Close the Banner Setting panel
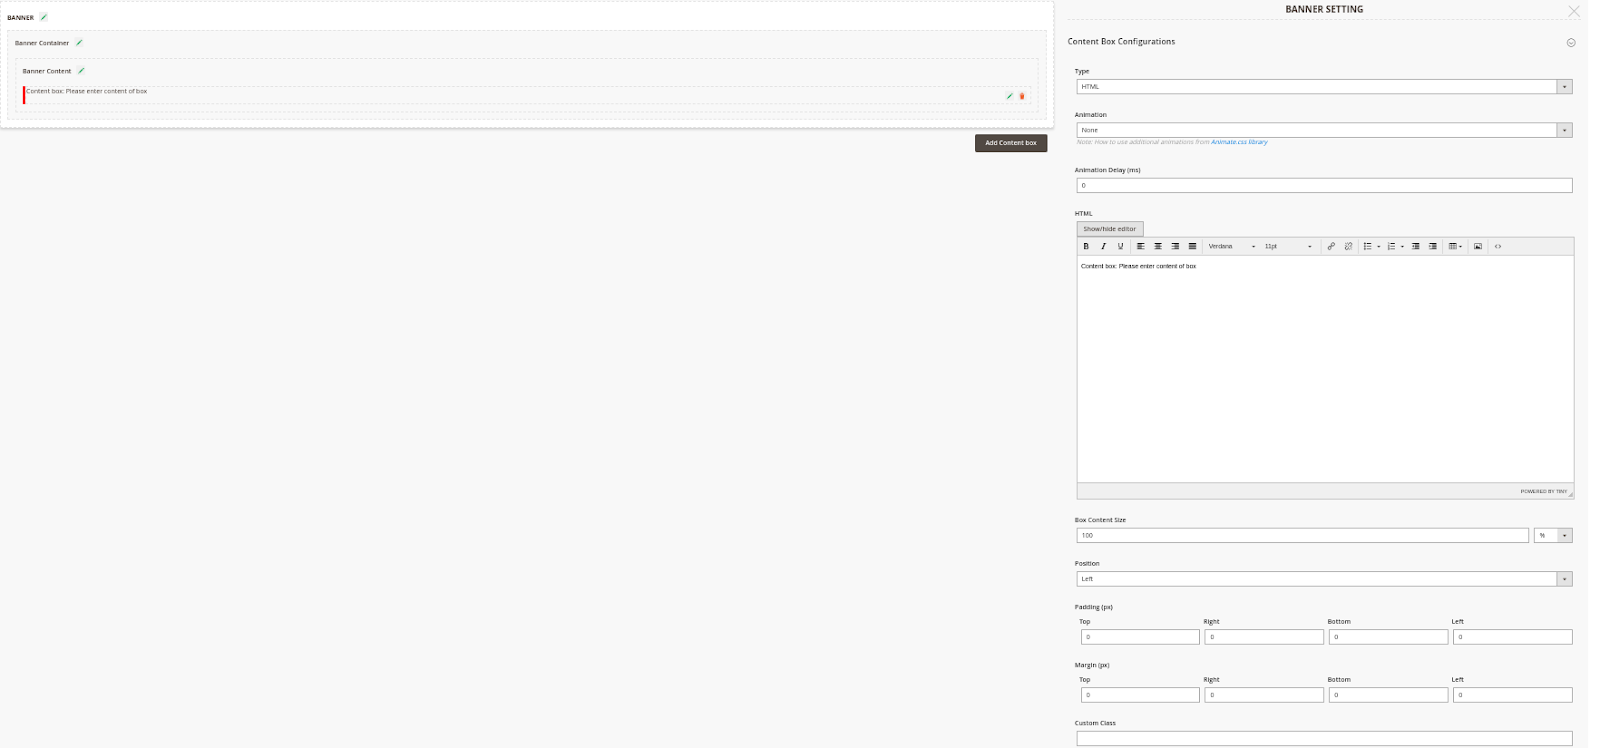 pyautogui.click(x=1574, y=11)
